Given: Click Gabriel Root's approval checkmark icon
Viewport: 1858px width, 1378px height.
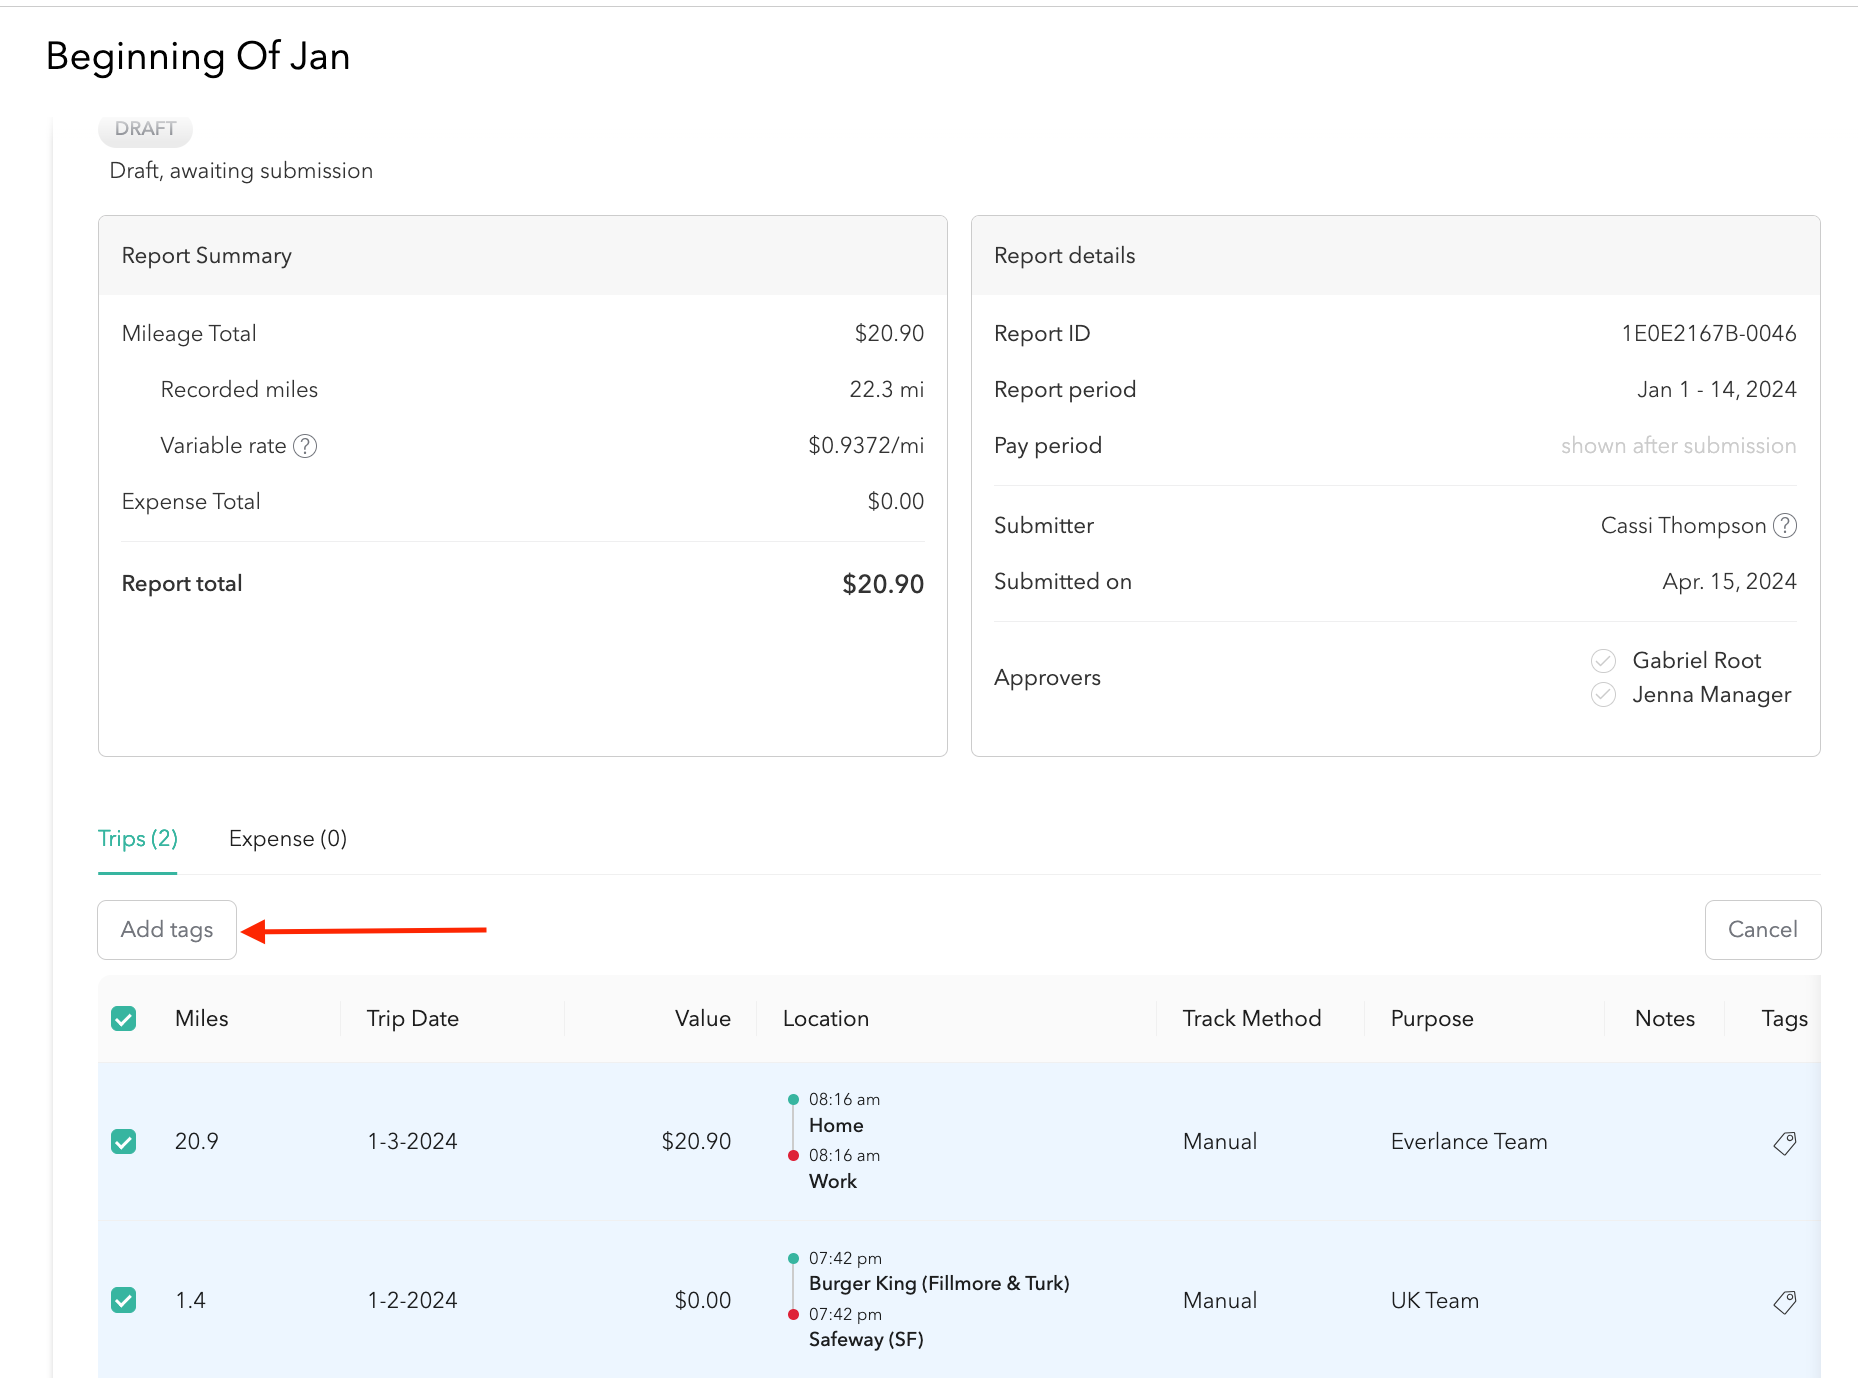Looking at the screenshot, I should click(x=1602, y=660).
